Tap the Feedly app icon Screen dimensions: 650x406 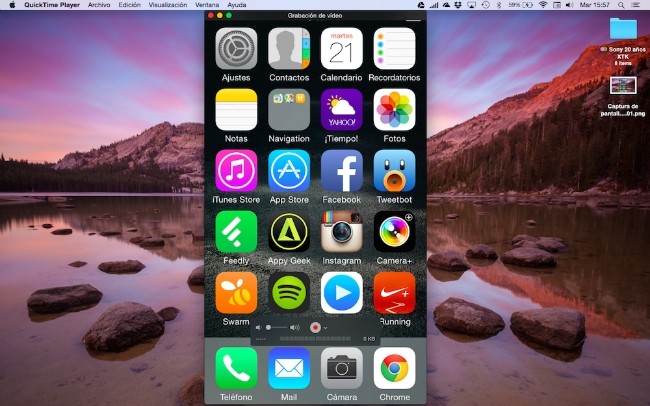pos(236,232)
